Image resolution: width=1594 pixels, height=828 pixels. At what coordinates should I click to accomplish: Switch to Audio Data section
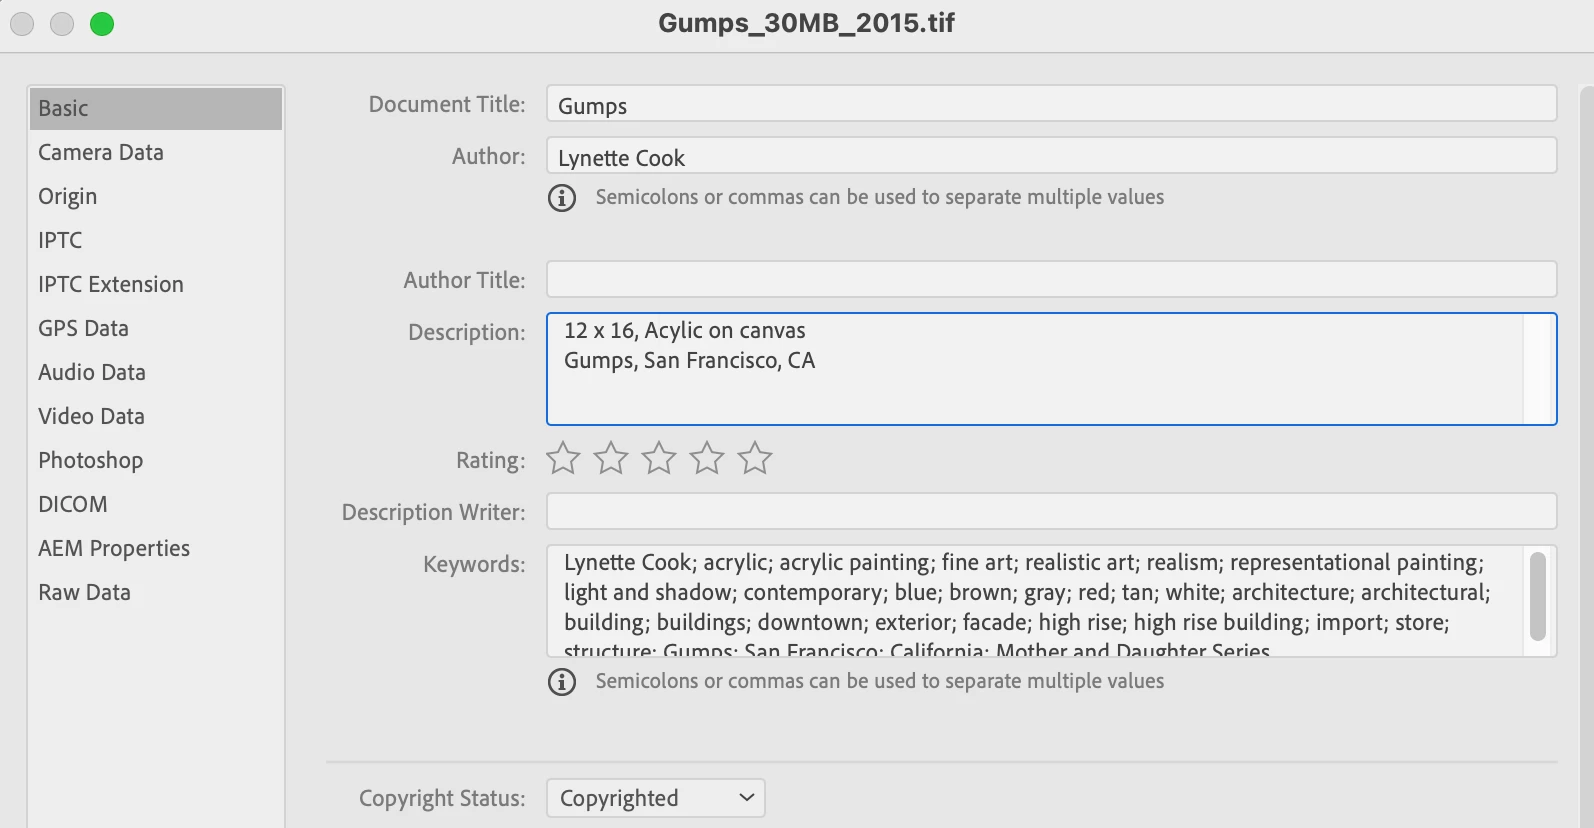tap(156, 372)
